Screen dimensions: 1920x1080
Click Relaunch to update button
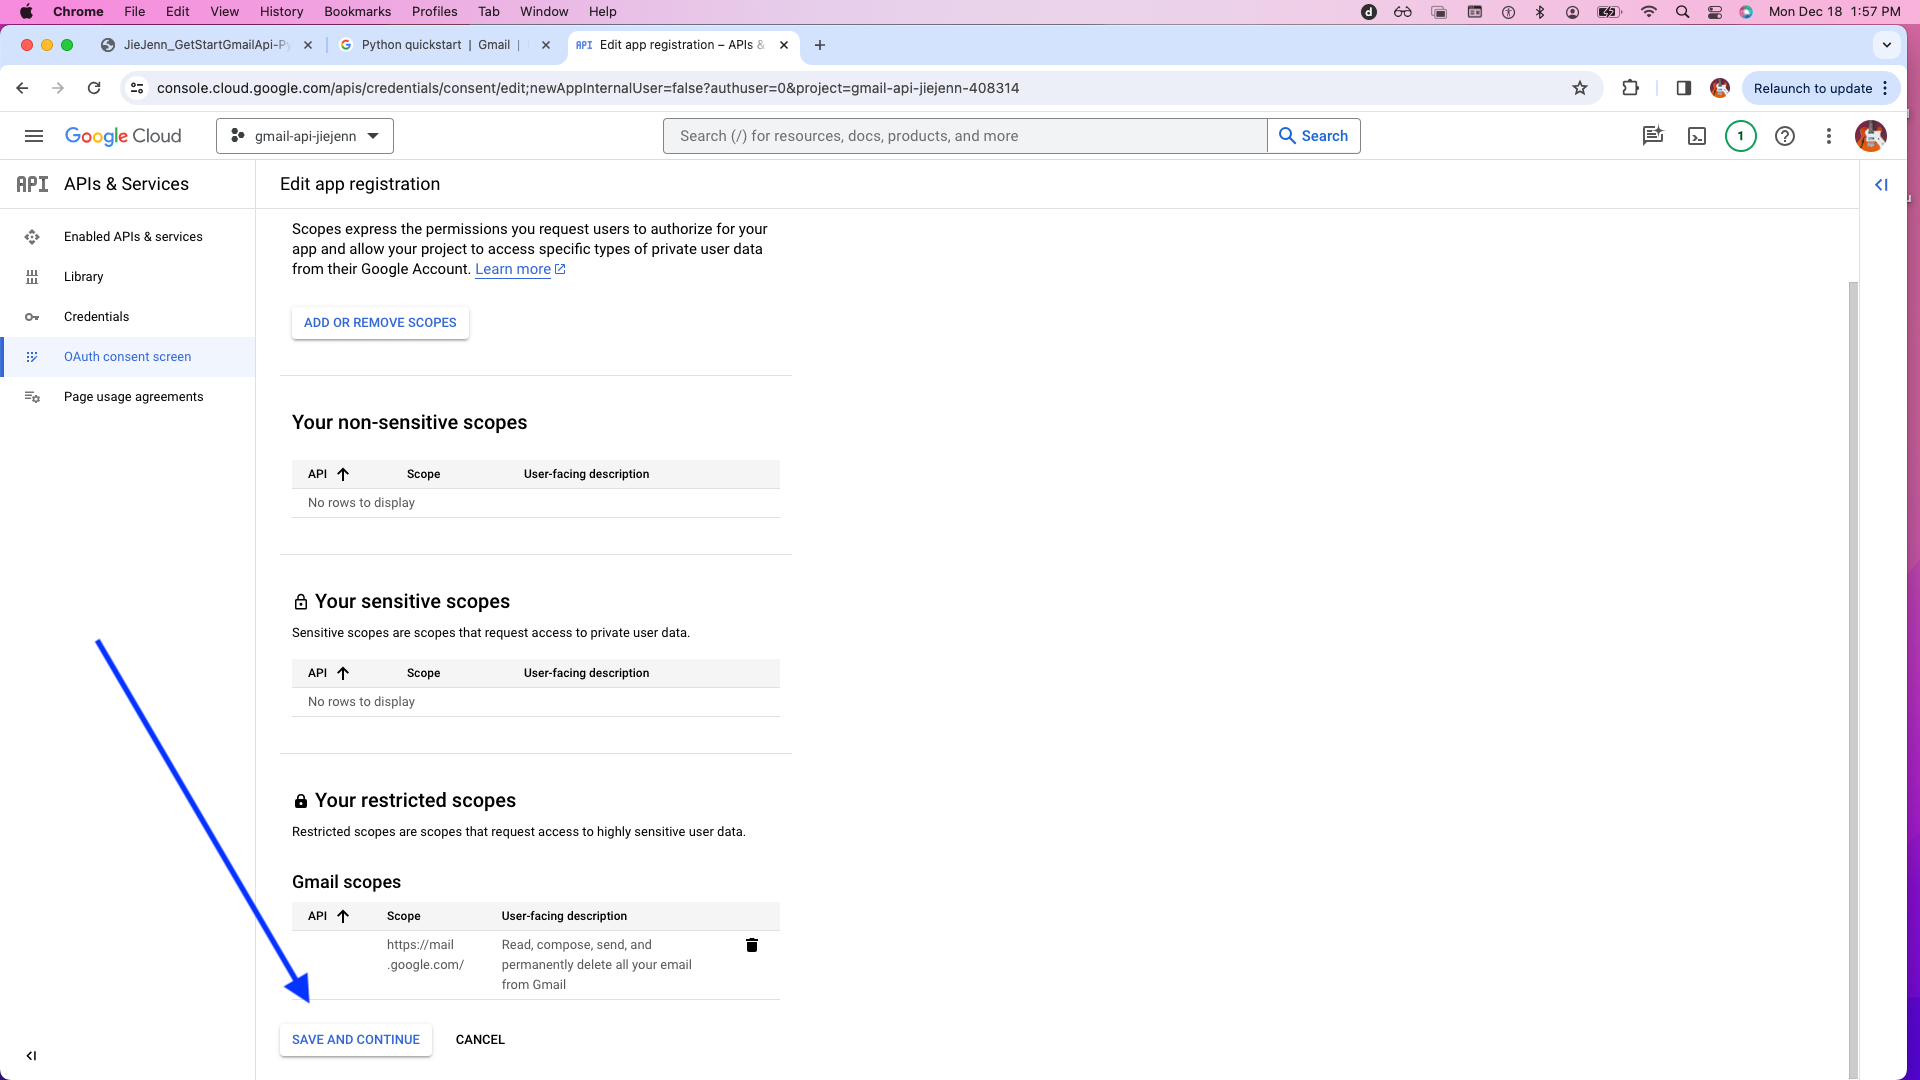pos(1812,88)
